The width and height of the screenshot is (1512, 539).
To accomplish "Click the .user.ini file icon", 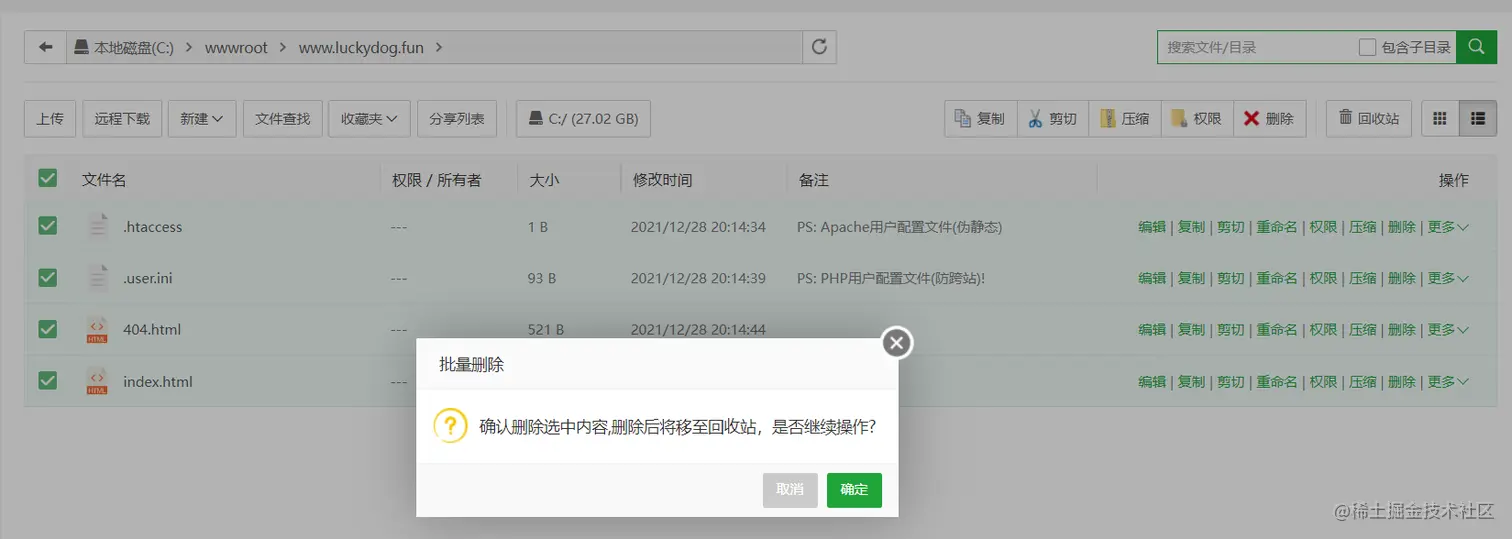I will click(97, 278).
